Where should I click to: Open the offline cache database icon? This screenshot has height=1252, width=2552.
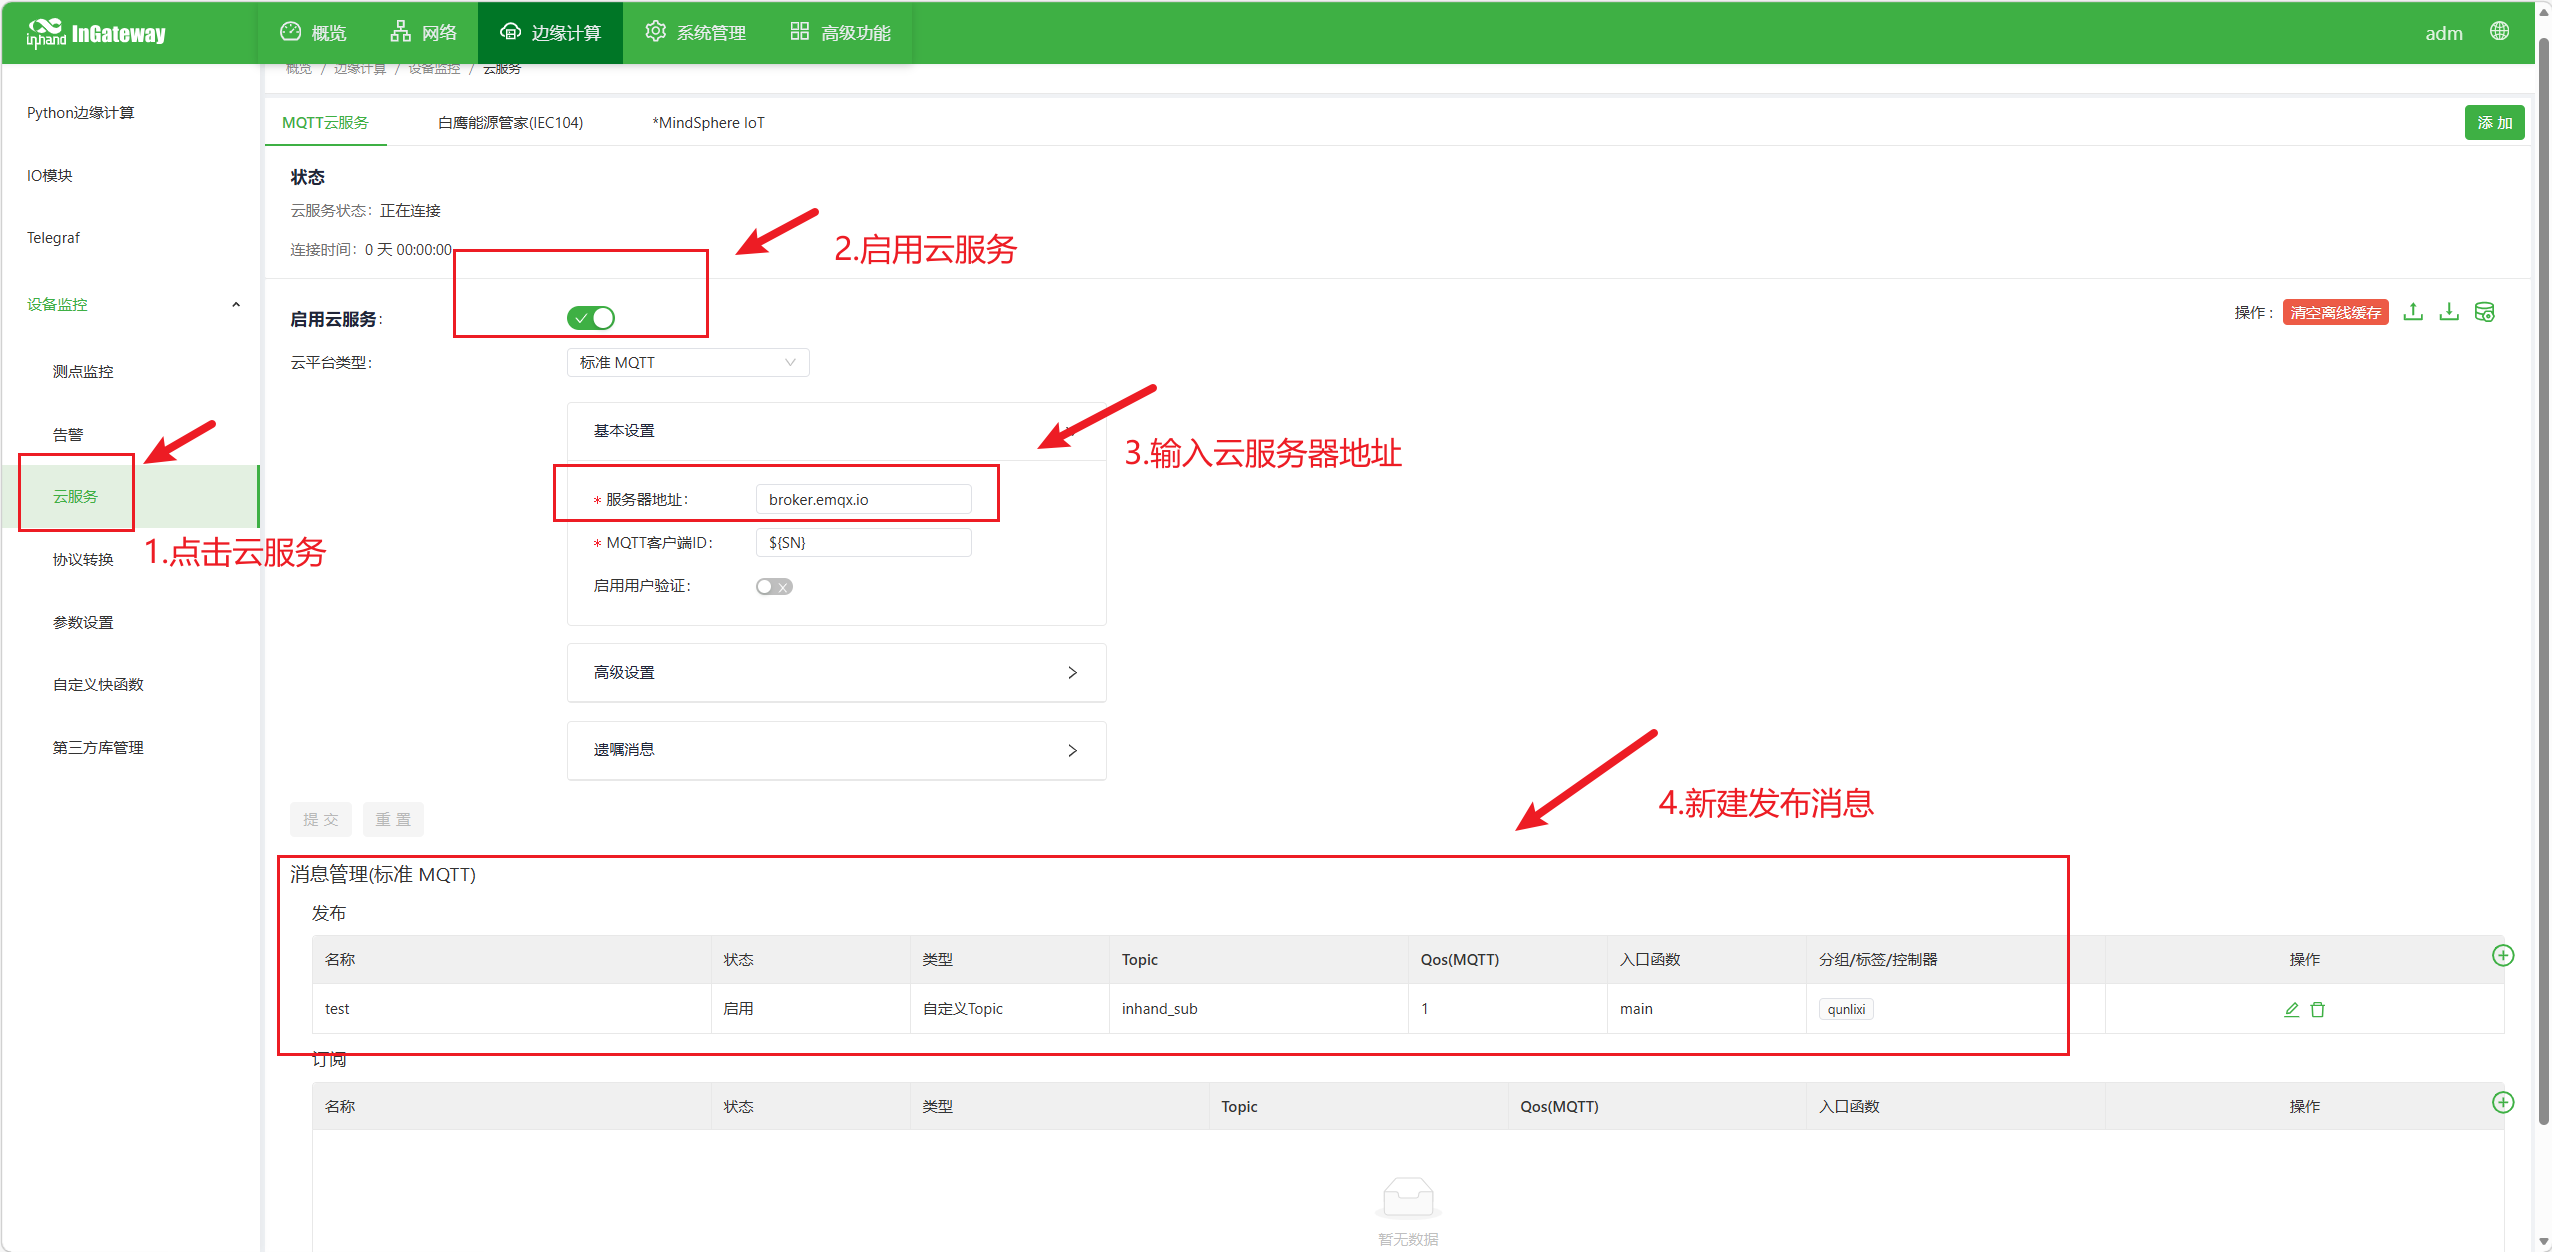coord(2485,312)
